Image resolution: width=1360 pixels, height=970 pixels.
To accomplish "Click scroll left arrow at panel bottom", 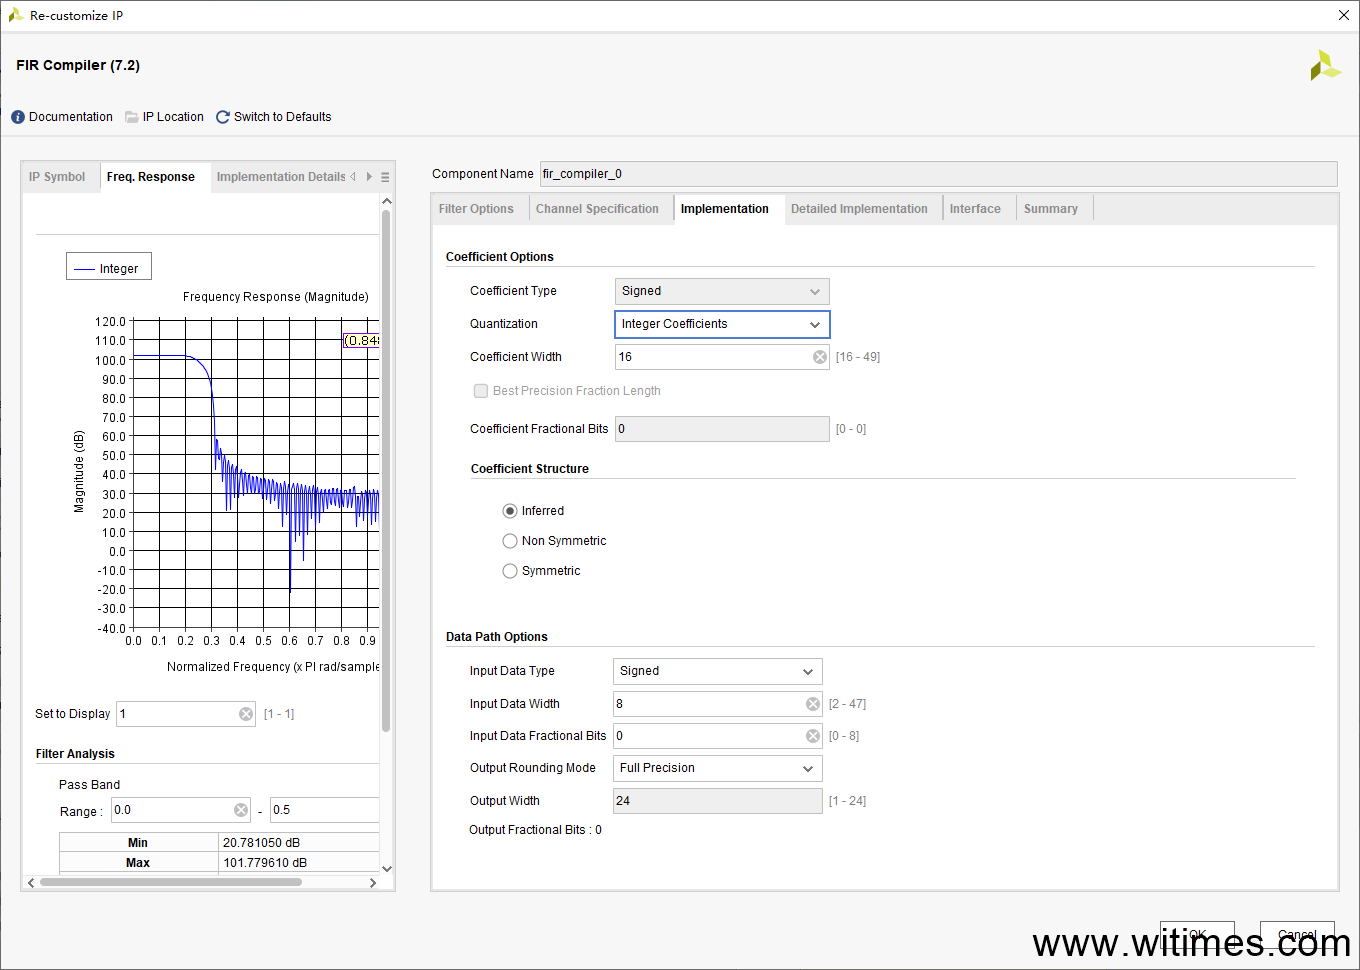I will (x=31, y=882).
